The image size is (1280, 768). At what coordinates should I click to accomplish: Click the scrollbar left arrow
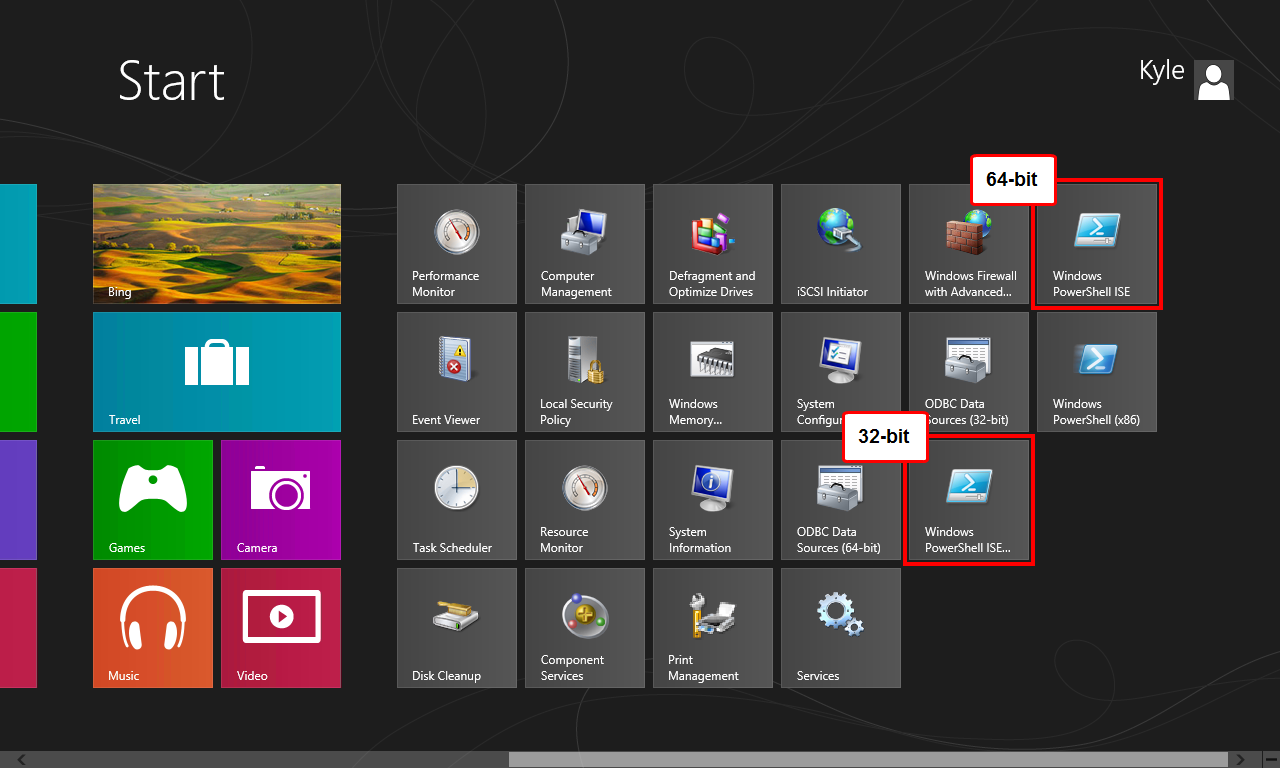tap(22, 760)
